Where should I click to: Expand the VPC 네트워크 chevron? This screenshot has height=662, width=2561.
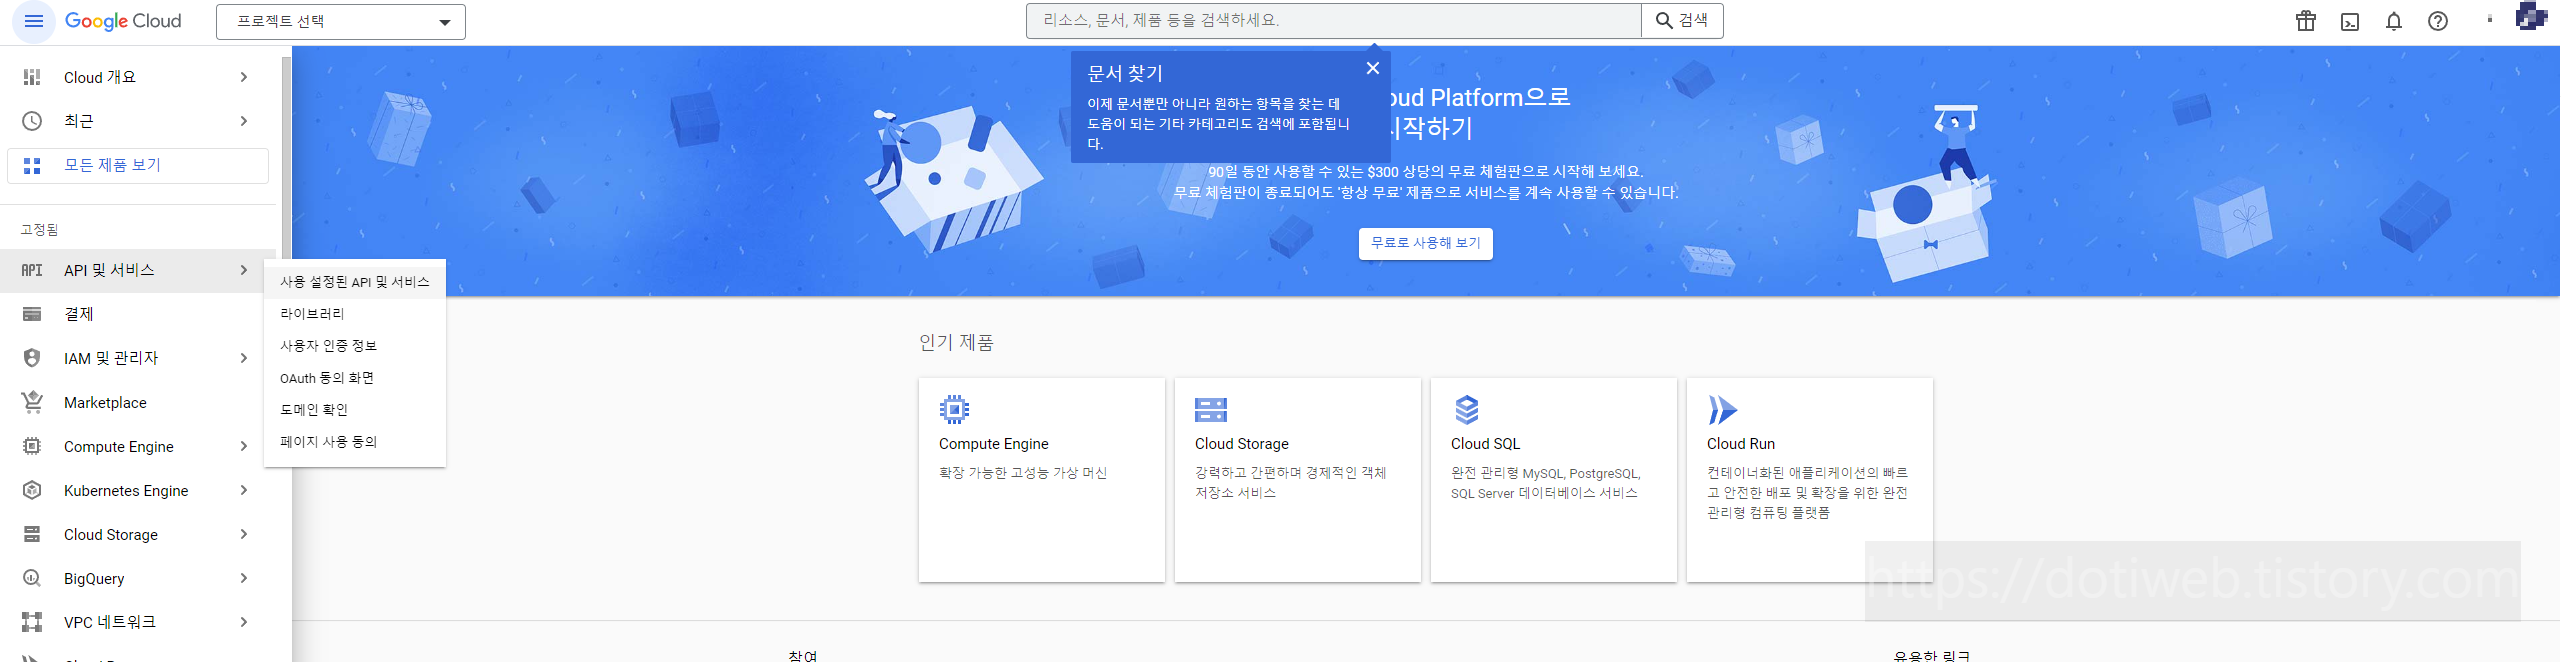pyautogui.click(x=244, y=622)
